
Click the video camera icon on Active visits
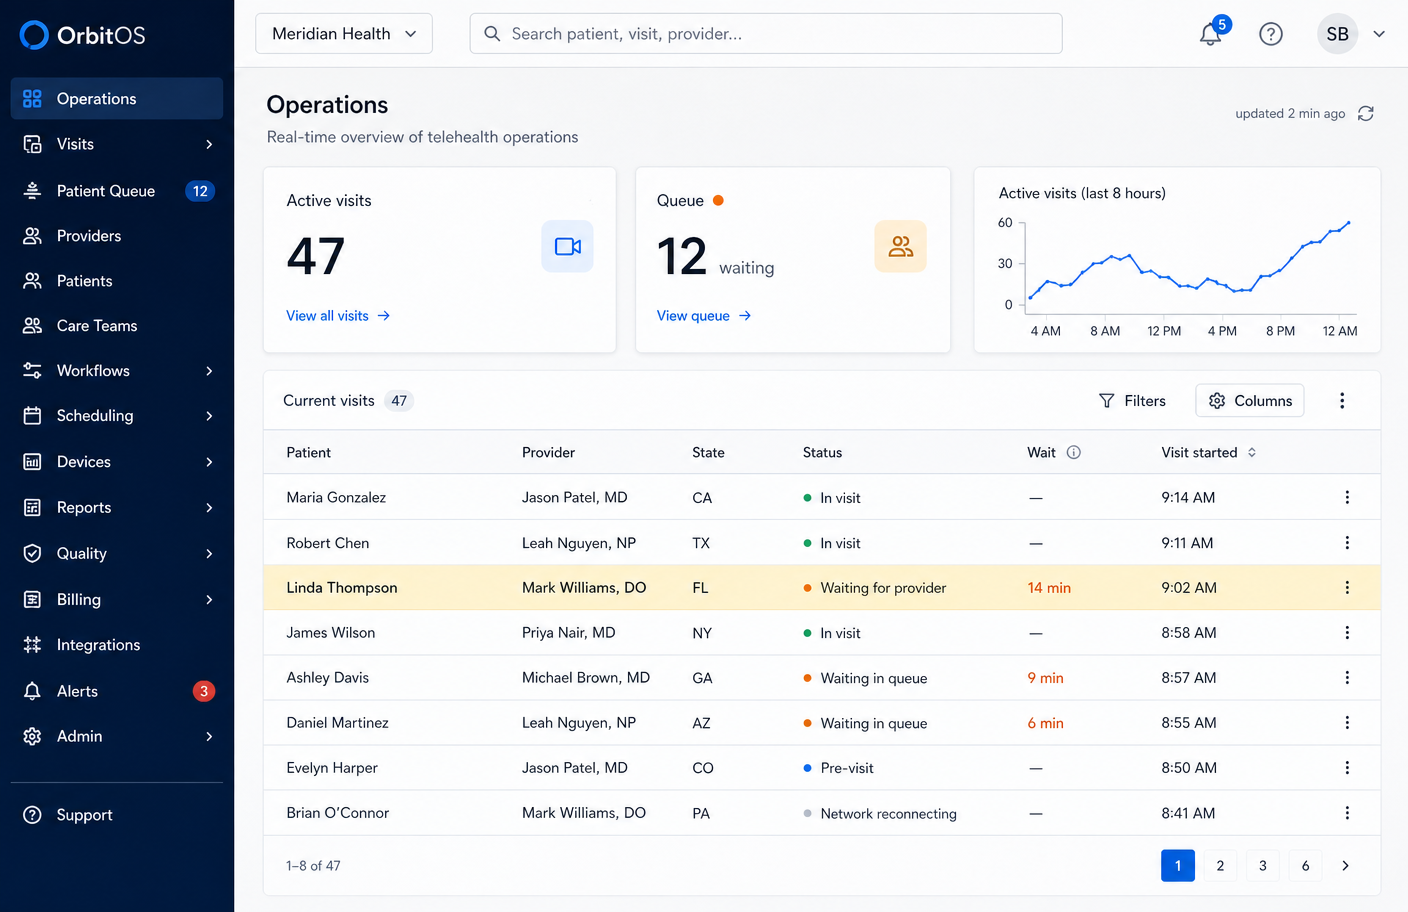(x=567, y=246)
